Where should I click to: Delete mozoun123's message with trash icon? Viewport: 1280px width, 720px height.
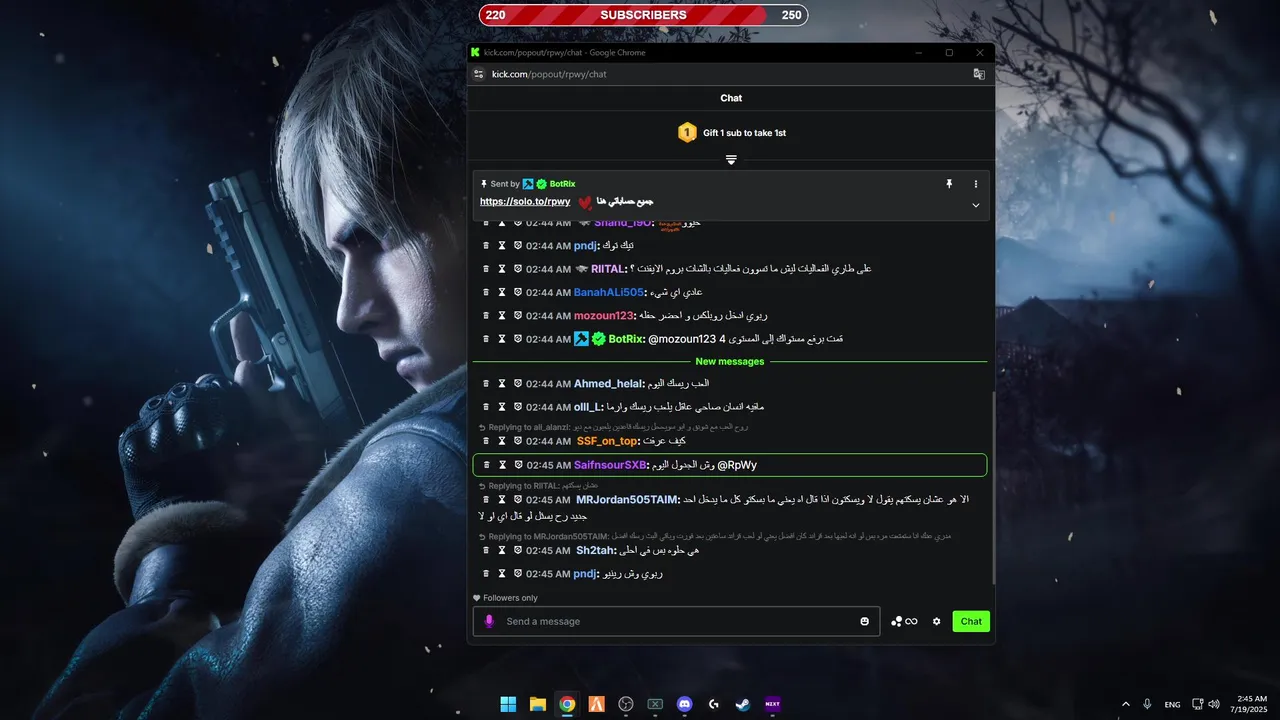[486, 316]
